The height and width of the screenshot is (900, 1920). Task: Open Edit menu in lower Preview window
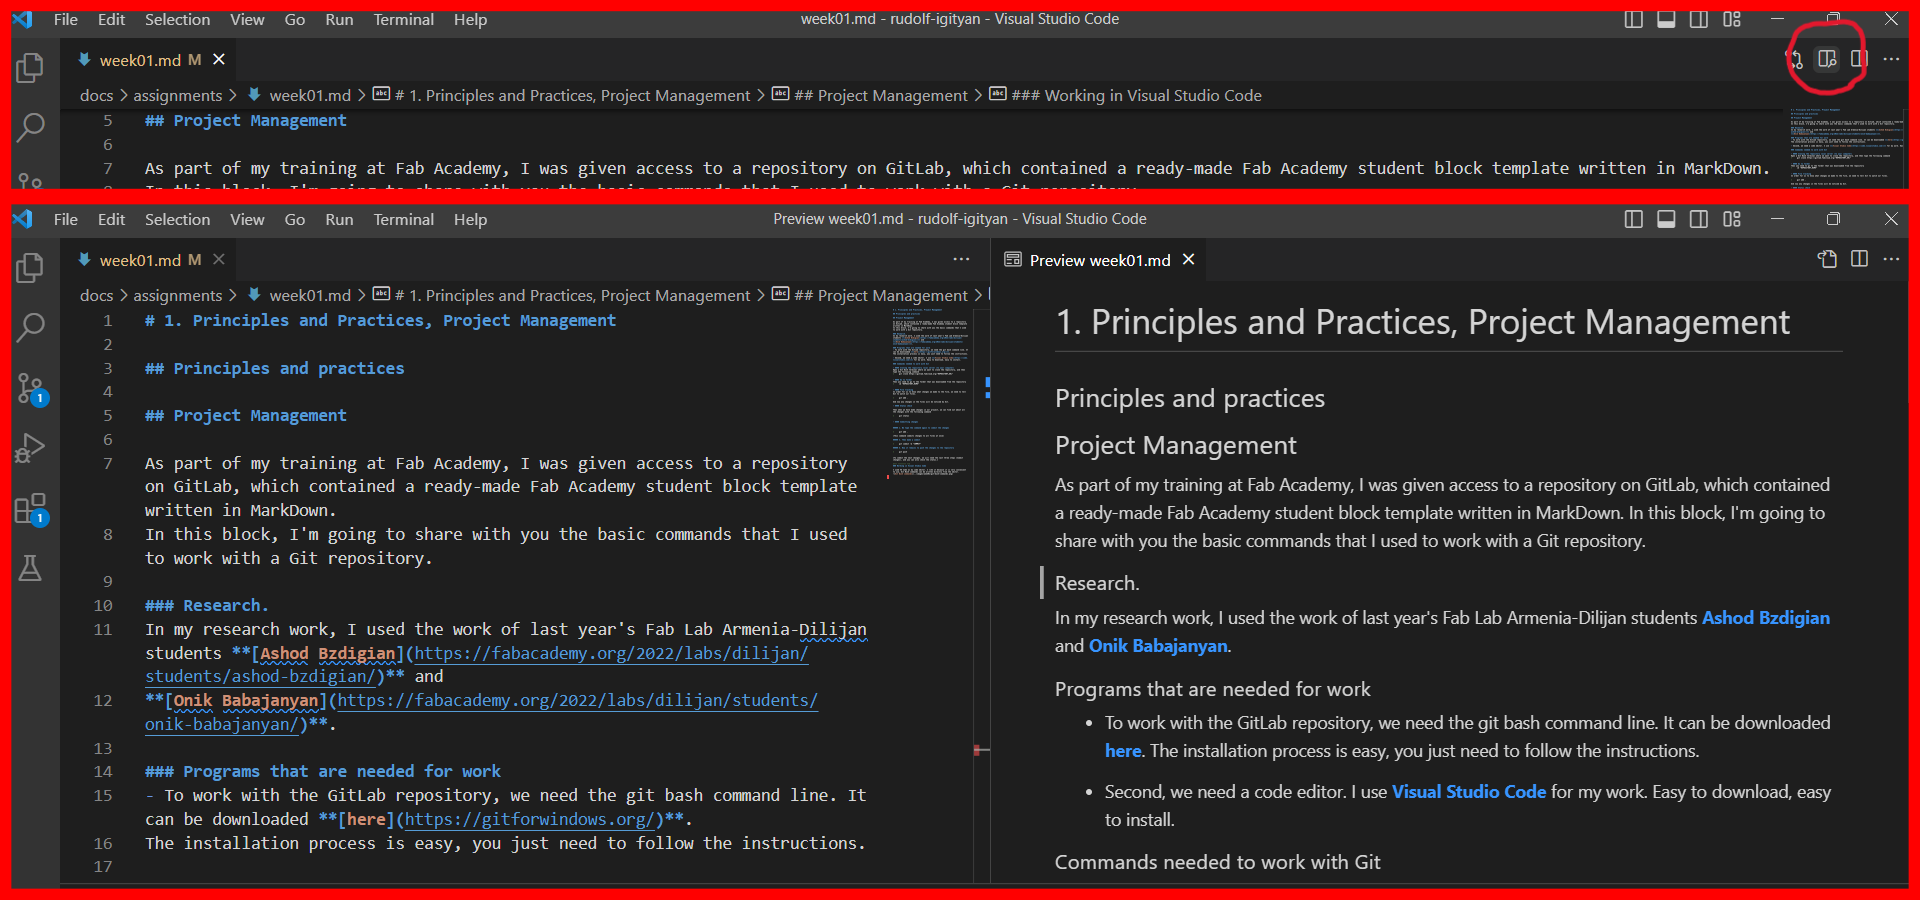tap(111, 219)
